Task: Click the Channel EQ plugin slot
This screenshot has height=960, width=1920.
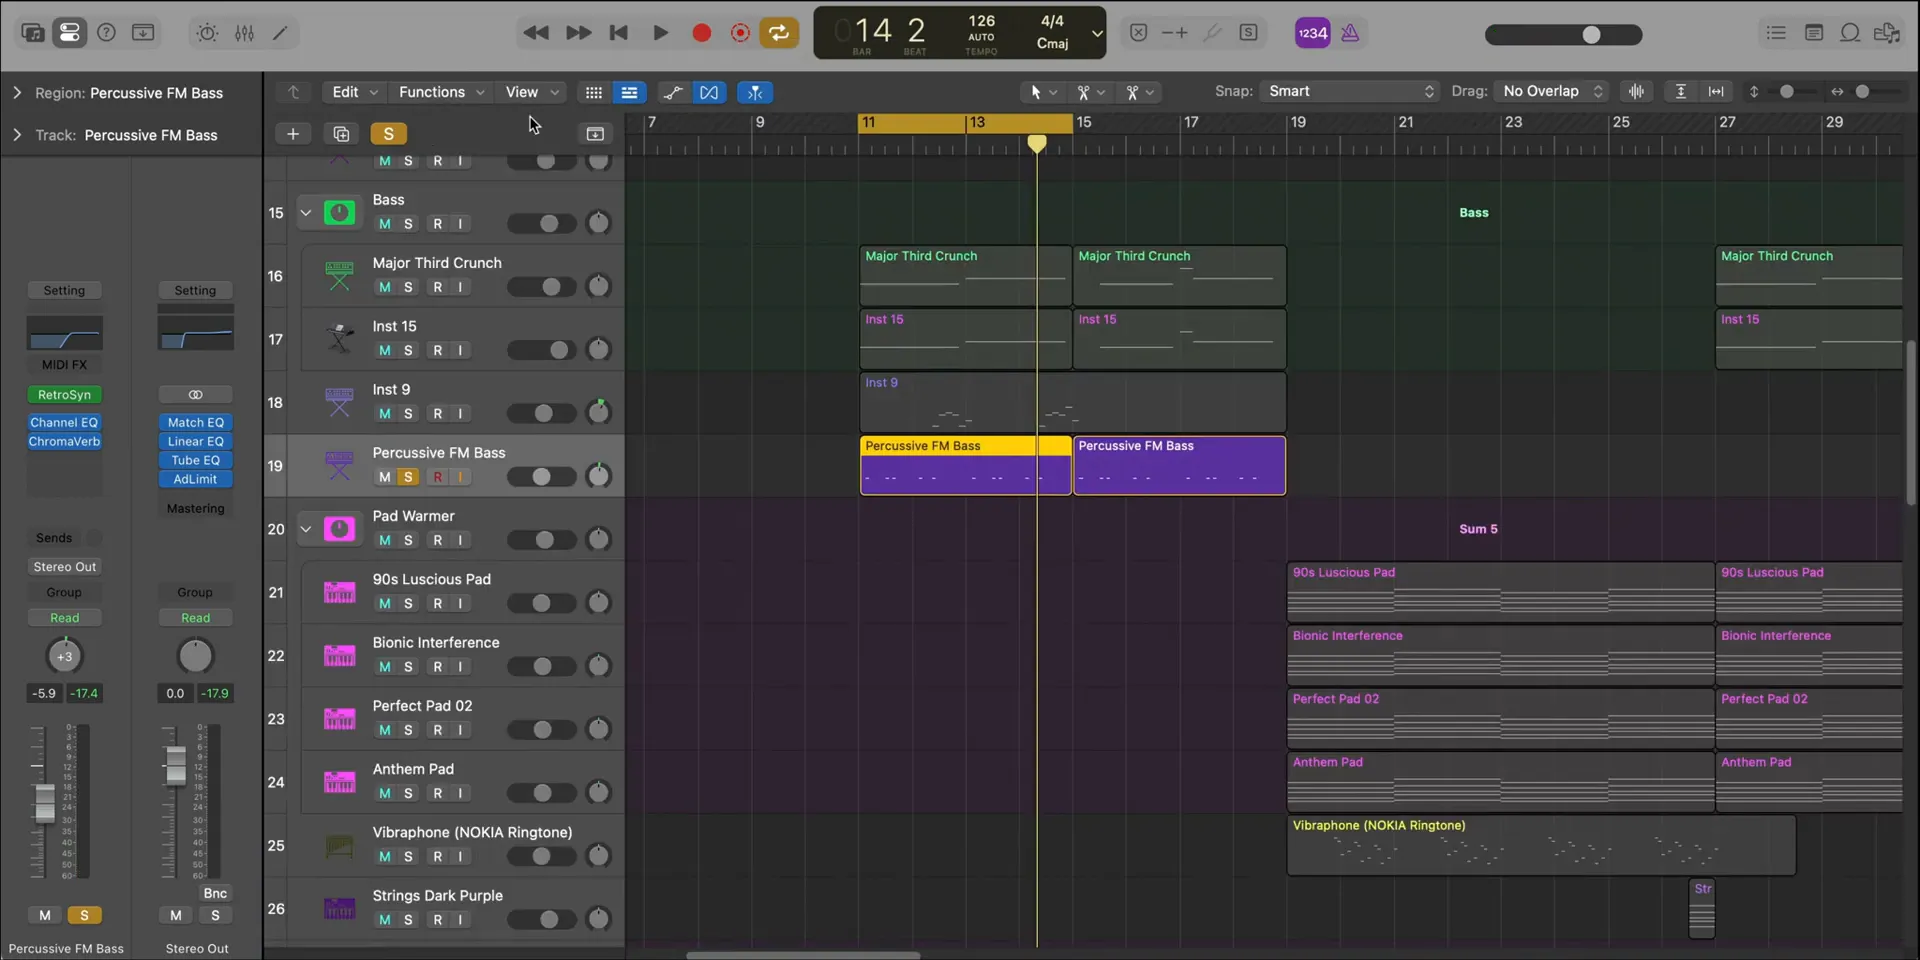Action: [64, 423]
